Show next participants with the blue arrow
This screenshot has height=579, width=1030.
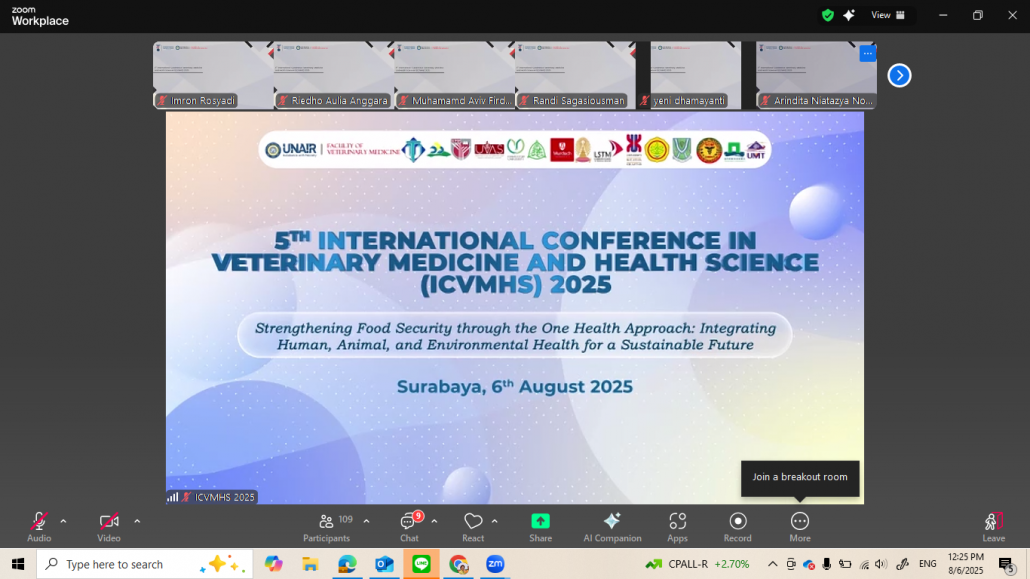click(899, 76)
